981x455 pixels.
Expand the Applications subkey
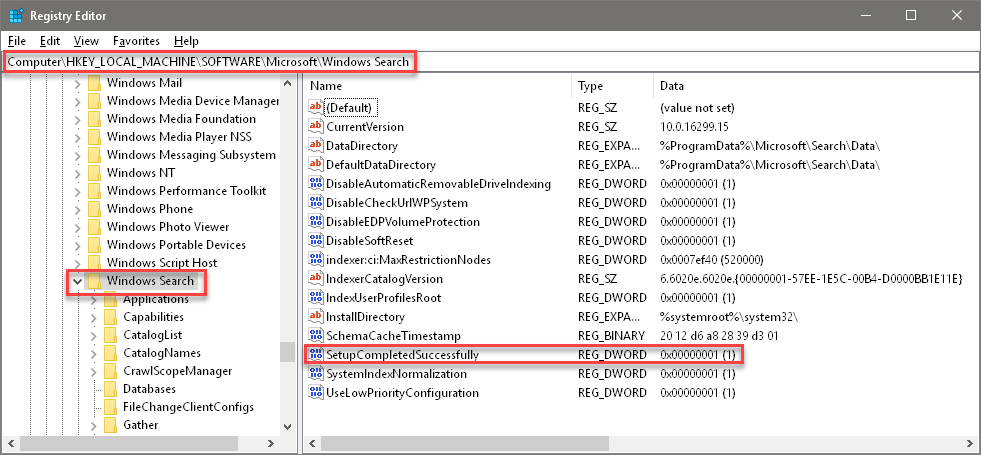[94, 299]
